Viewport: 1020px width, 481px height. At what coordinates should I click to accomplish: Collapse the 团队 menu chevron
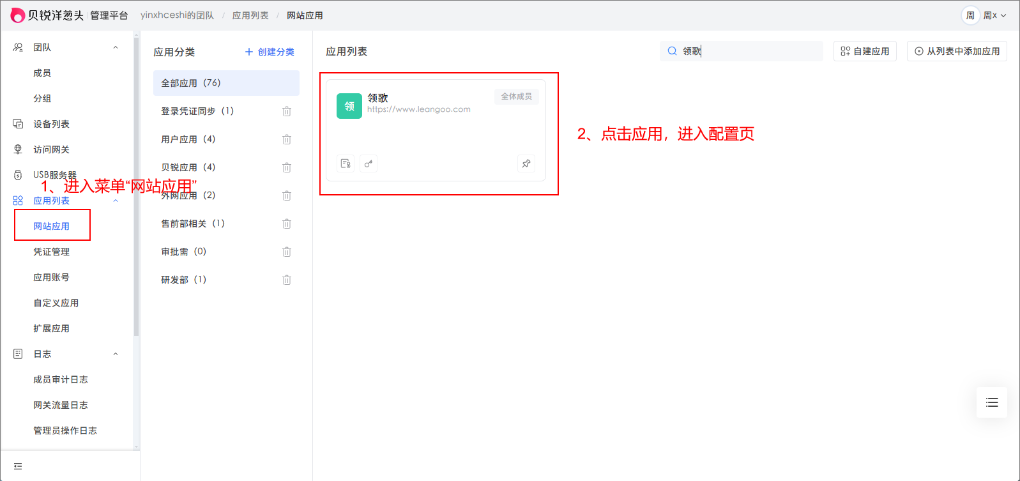(x=116, y=48)
